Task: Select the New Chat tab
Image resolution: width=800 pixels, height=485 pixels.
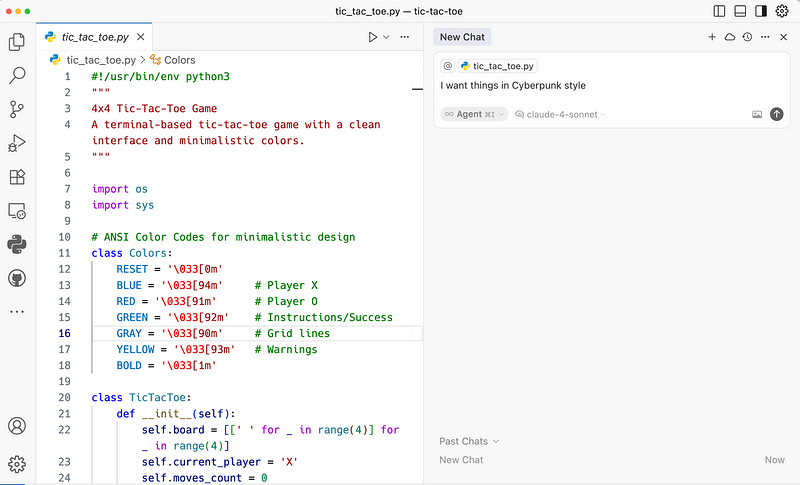Action: tap(462, 37)
